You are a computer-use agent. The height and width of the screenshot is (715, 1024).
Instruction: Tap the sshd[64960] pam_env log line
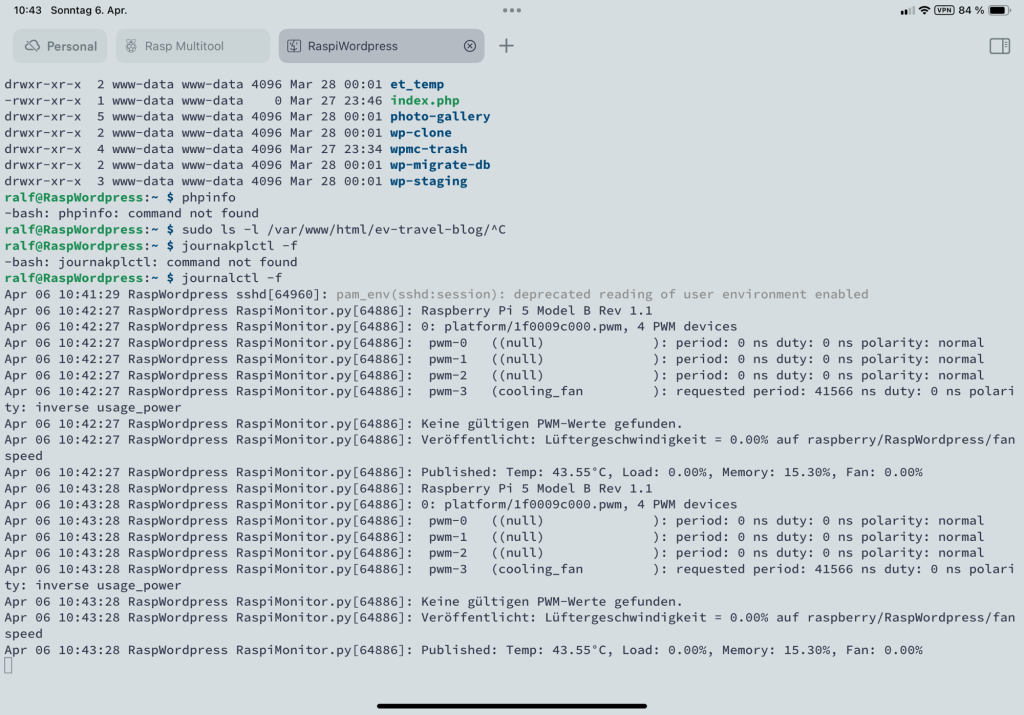coord(436,294)
